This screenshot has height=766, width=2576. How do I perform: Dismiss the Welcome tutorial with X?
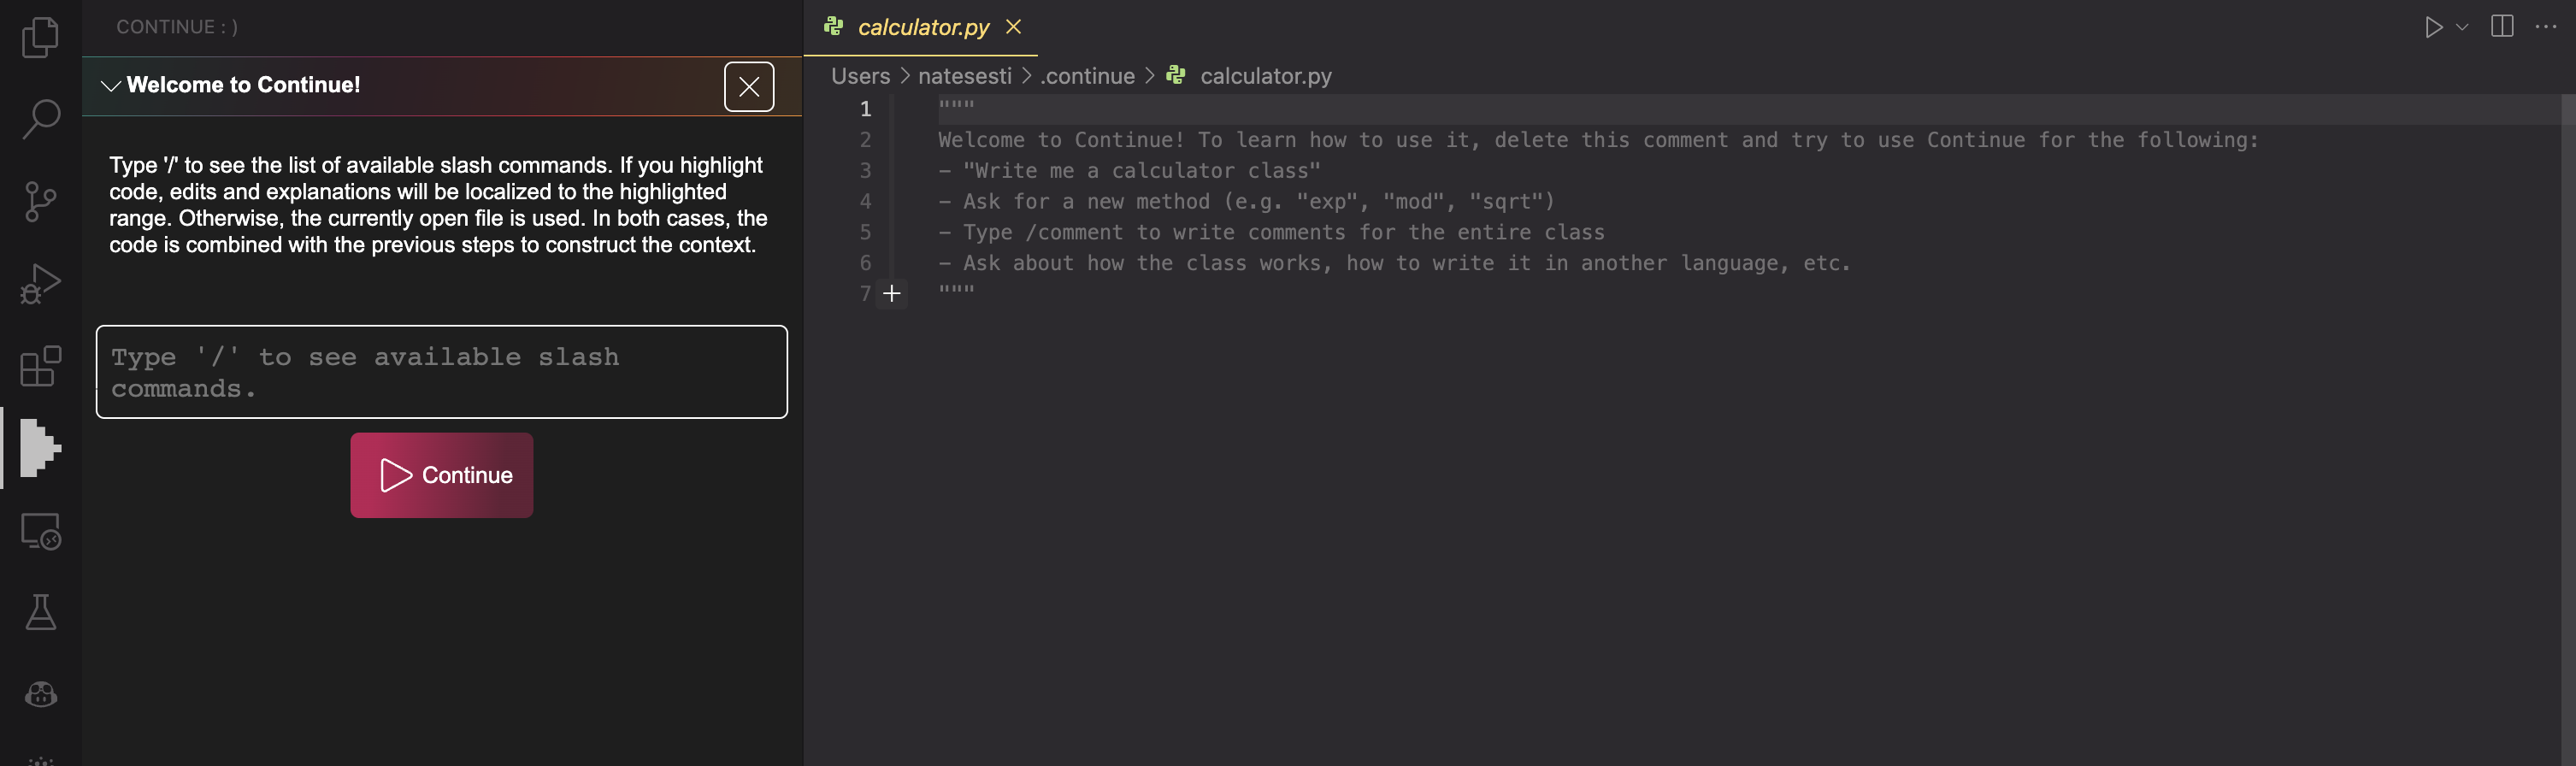click(x=748, y=87)
